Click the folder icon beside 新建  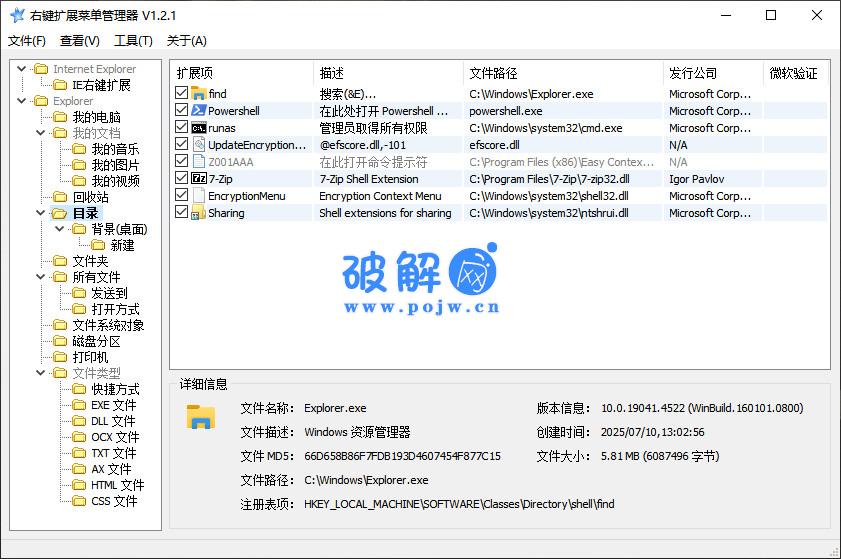[98, 245]
